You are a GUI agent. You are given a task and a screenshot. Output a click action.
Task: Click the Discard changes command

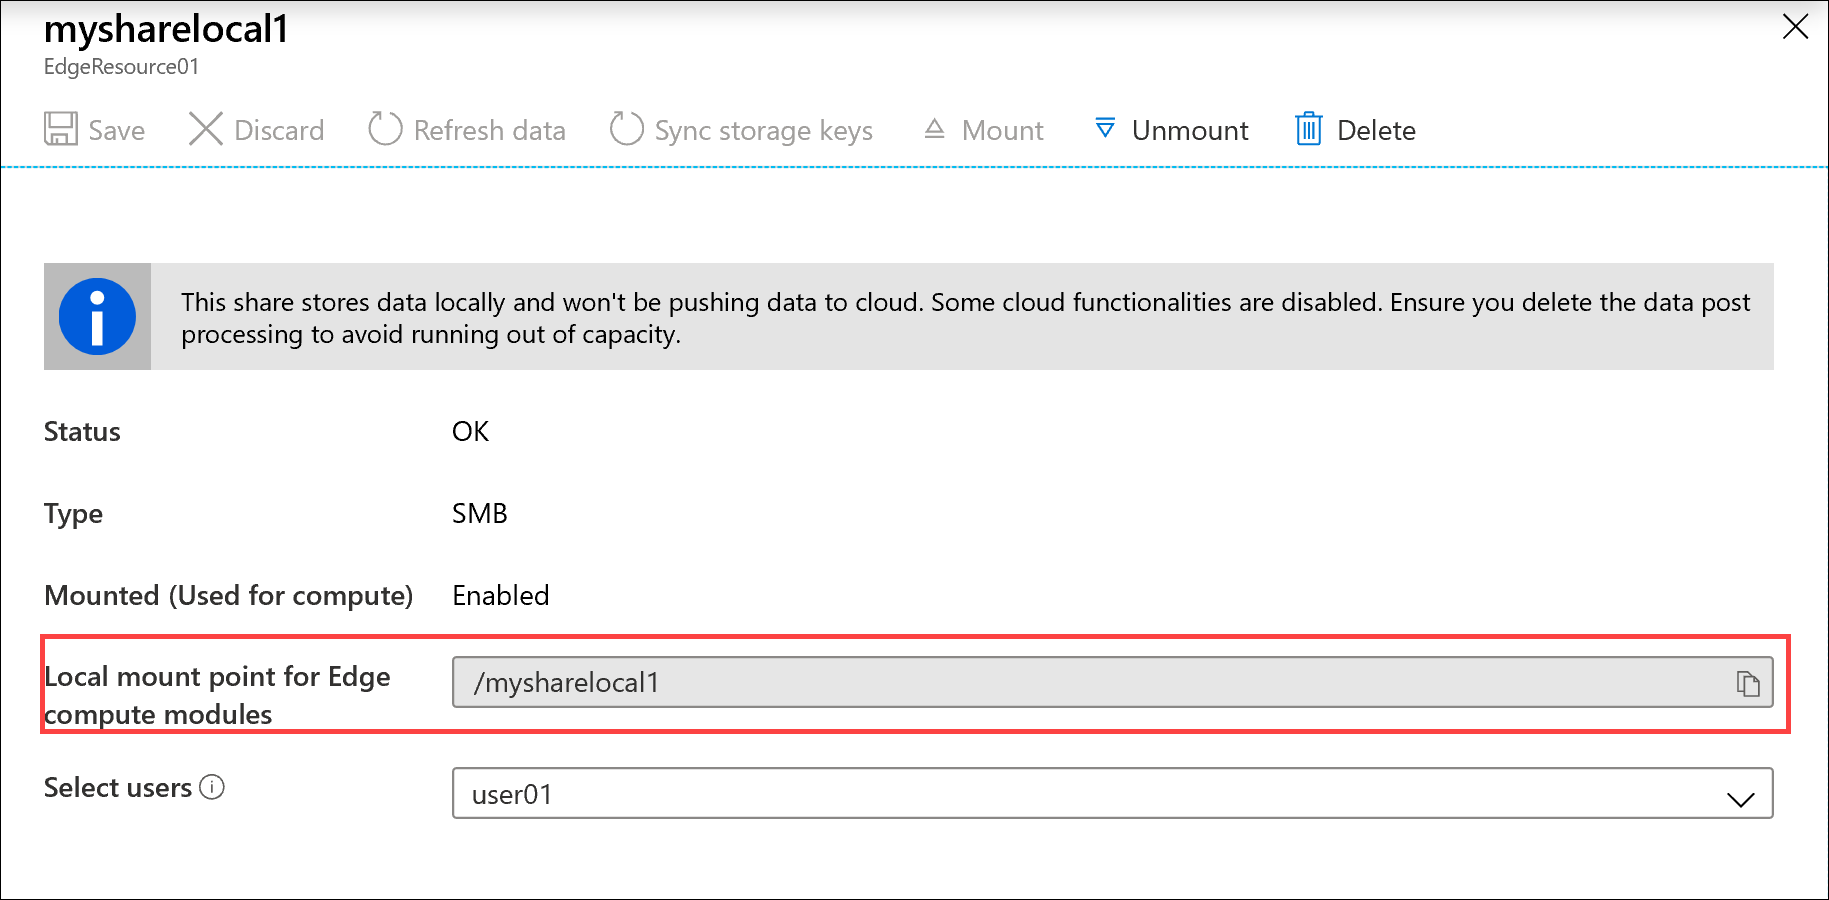[256, 129]
